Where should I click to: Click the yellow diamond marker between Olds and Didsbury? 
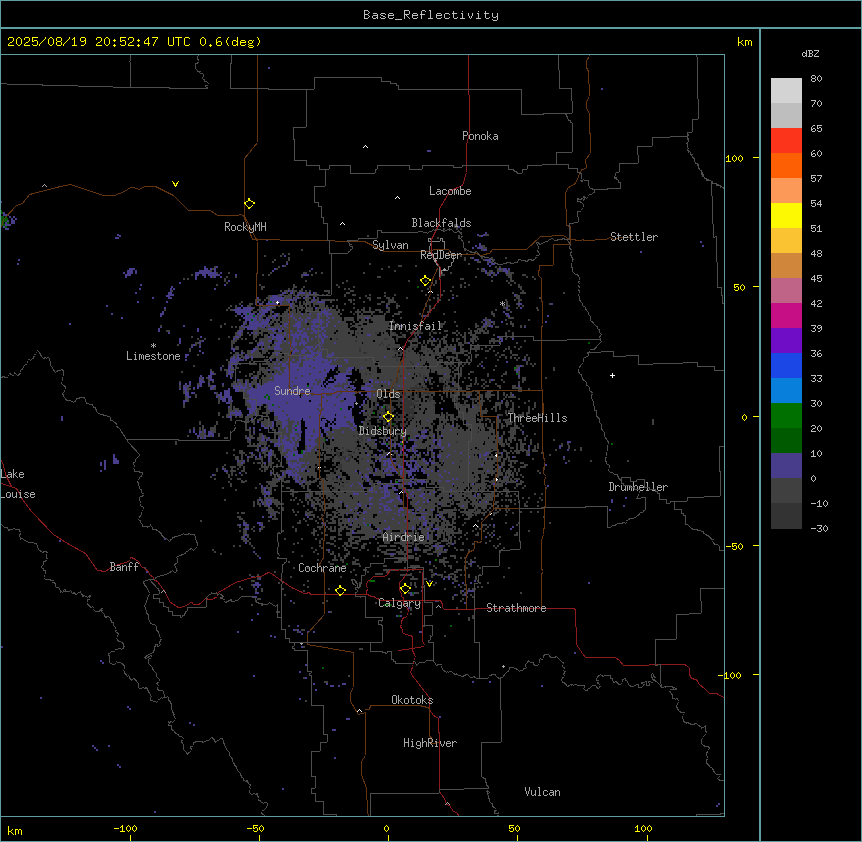pyautogui.click(x=389, y=417)
